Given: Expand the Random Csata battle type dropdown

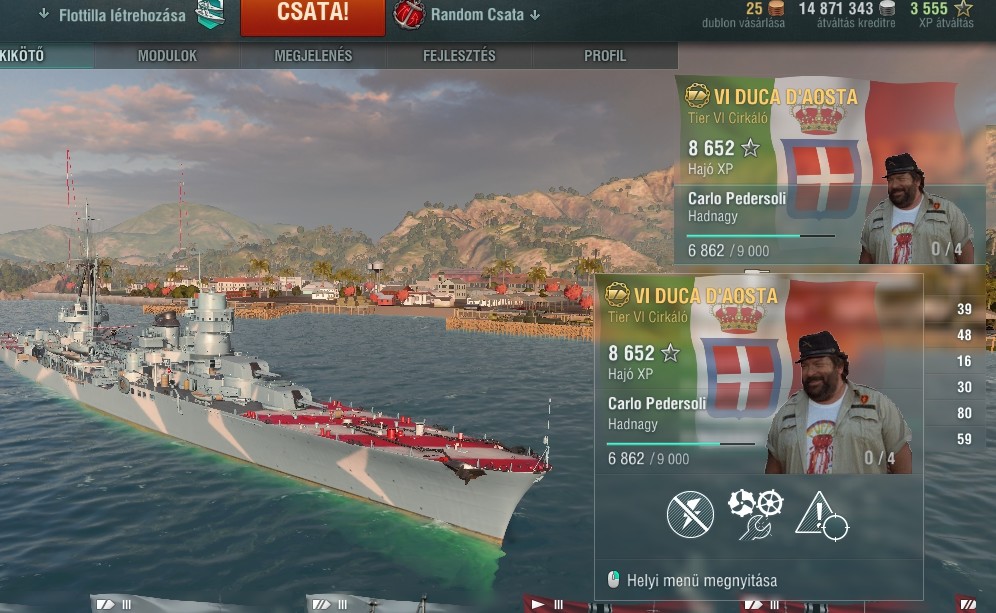Looking at the screenshot, I should (x=485, y=15).
